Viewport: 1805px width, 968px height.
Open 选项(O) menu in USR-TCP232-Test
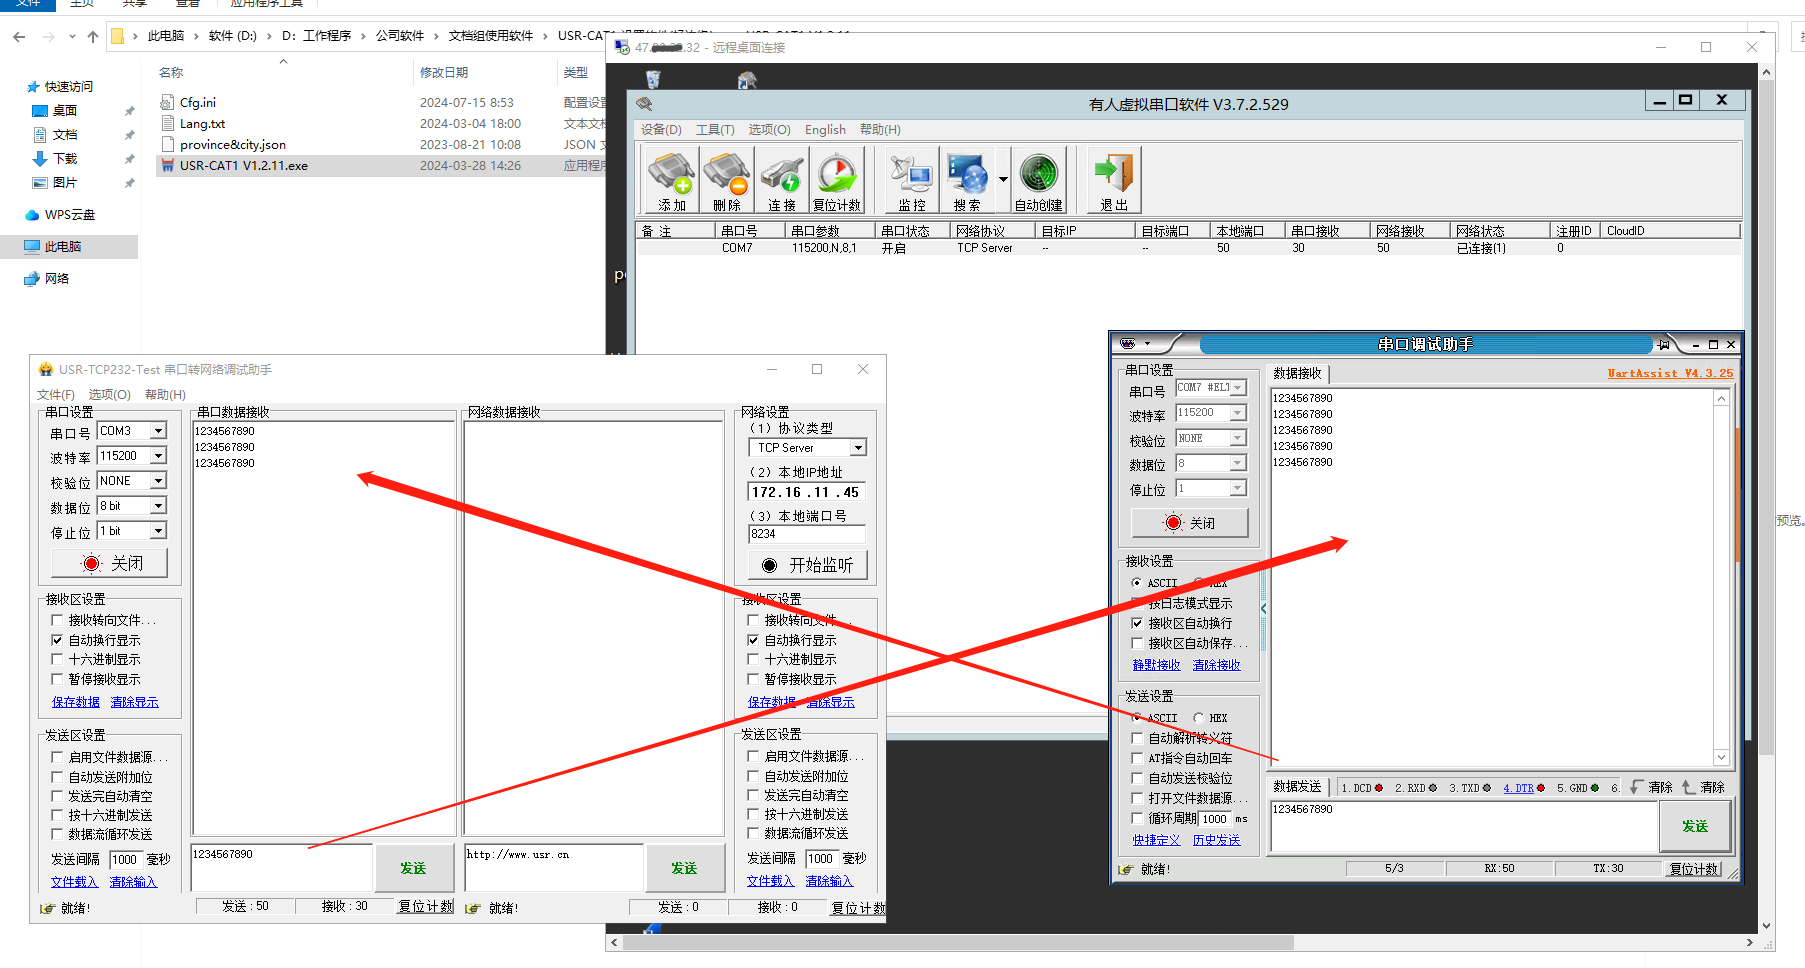[x=110, y=395]
